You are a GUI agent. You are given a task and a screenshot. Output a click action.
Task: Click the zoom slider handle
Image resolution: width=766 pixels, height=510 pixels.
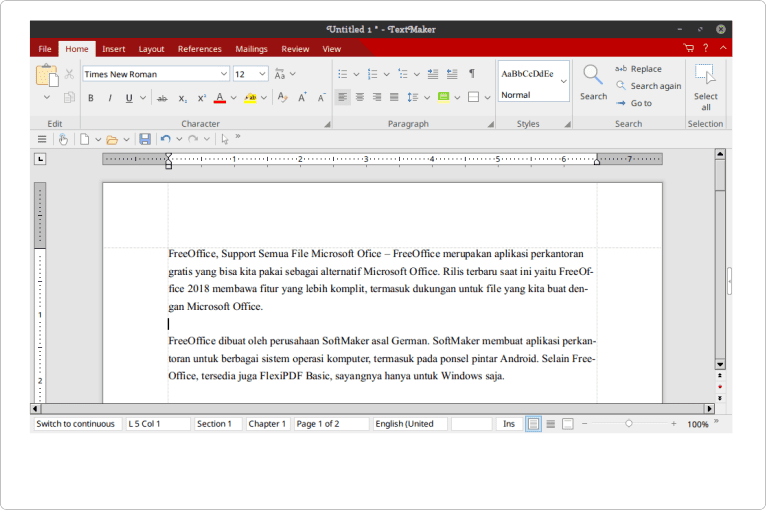(x=629, y=424)
